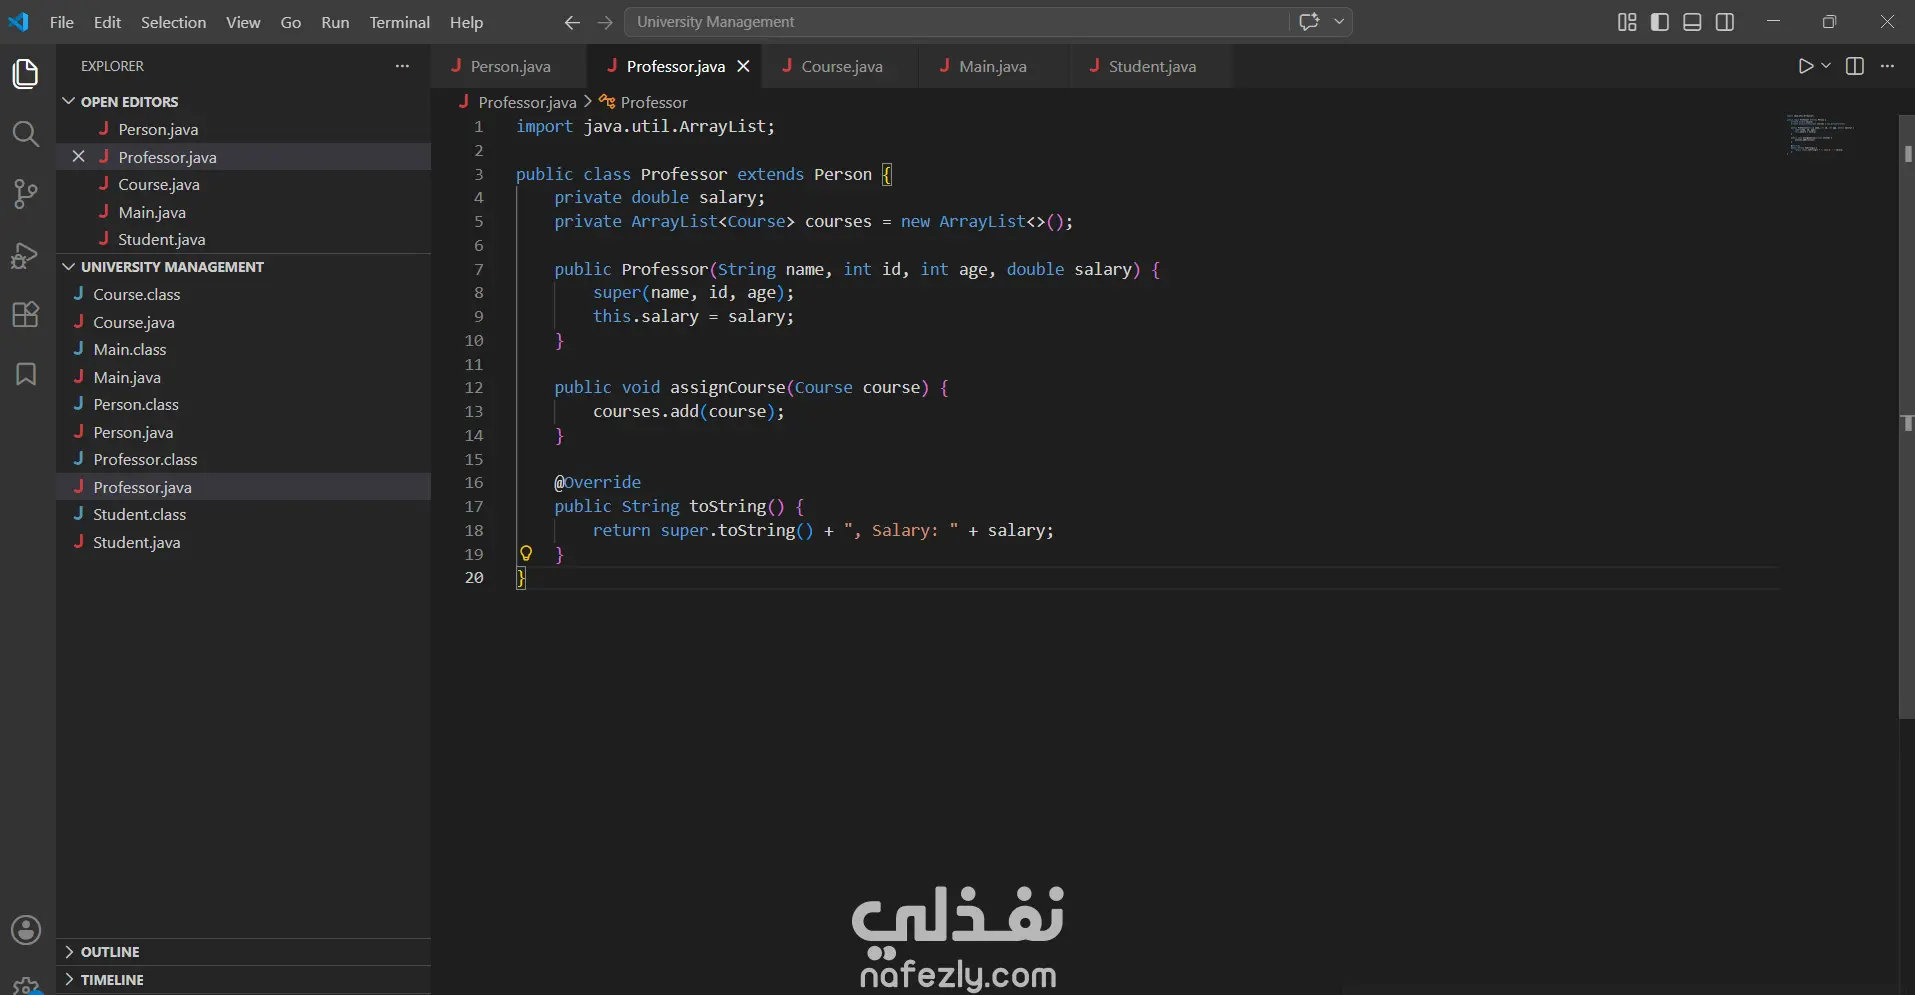Toggle the Secondary Side Bar

pyautogui.click(x=1725, y=22)
